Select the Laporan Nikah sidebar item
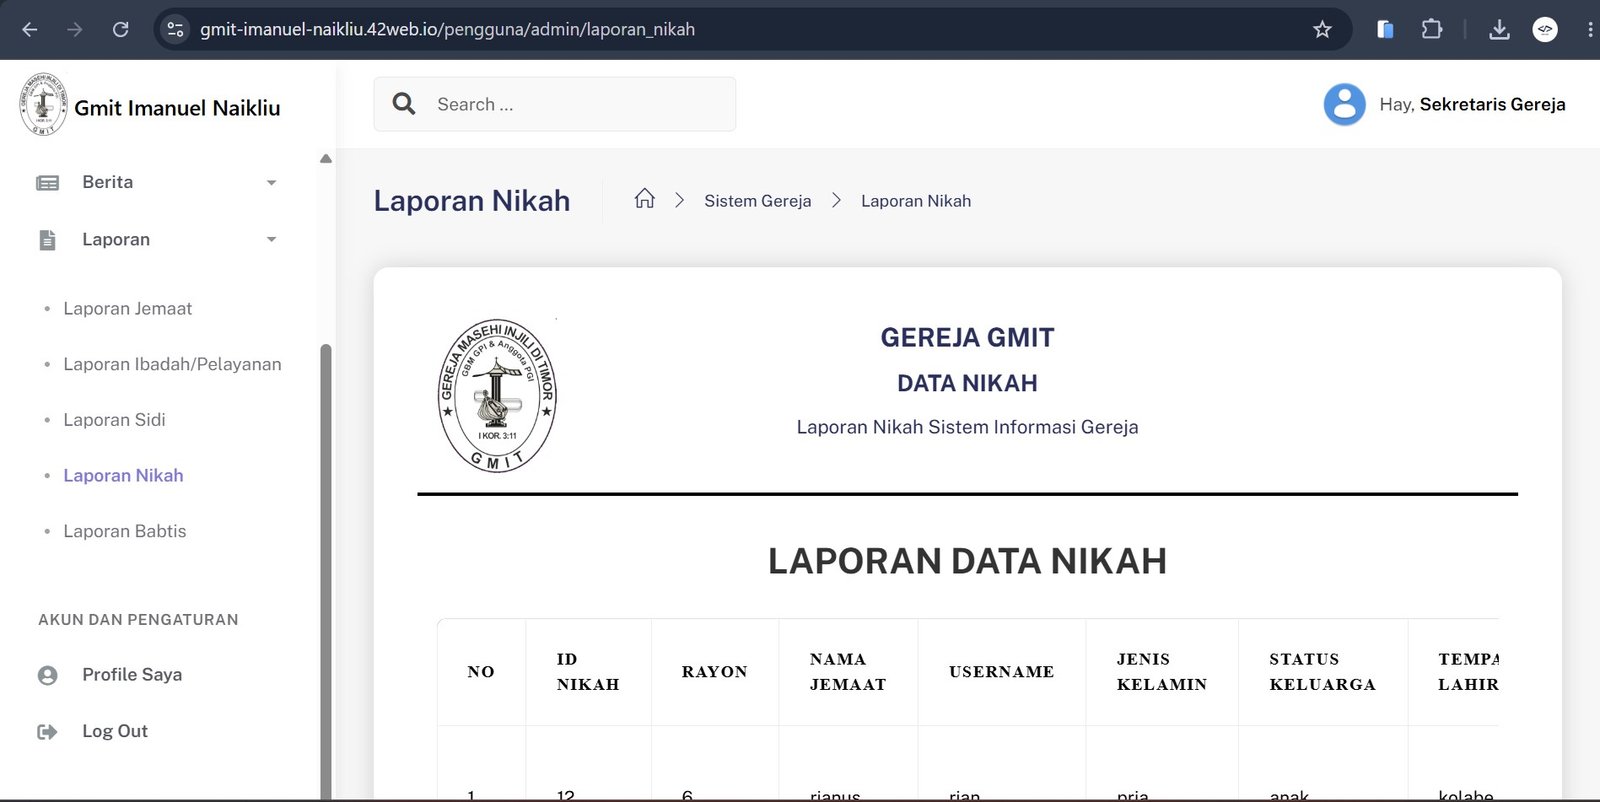The height and width of the screenshot is (802, 1600). [x=123, y=476]
